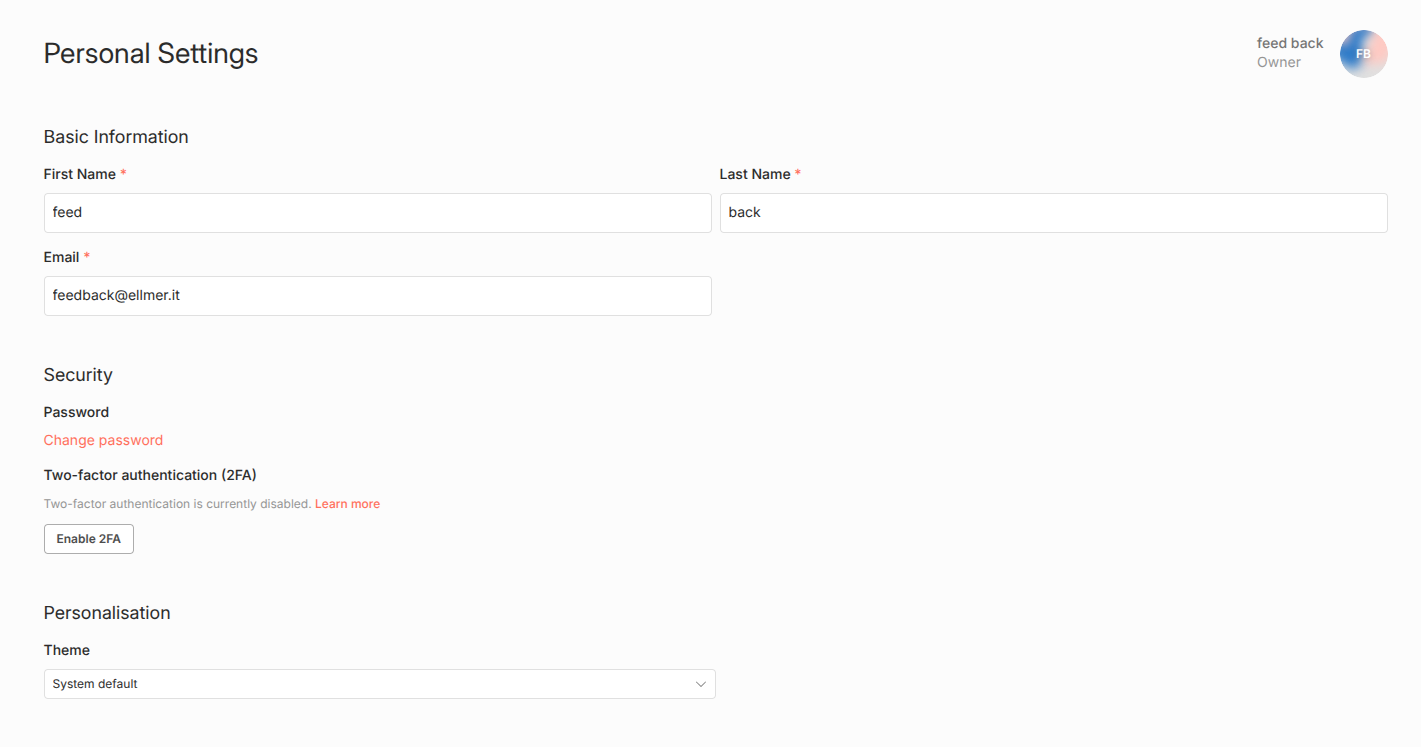1421x747 pixels.
Task: Focus the First Name input field
Action: click(x=377, y=213)
